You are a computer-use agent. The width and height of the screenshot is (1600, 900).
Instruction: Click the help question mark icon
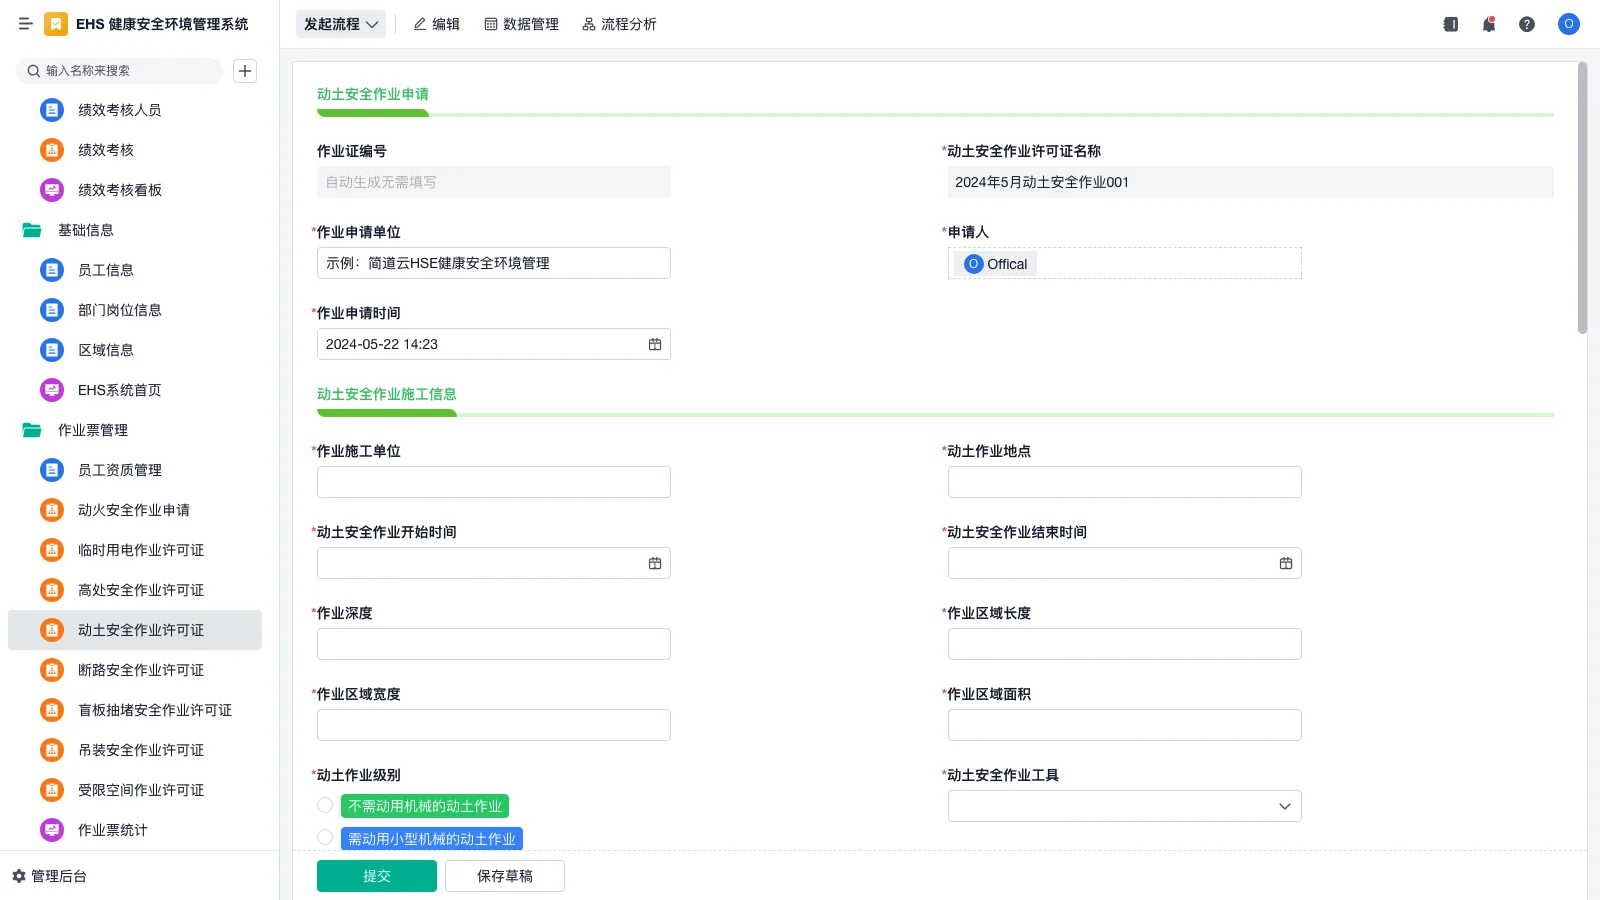1526,24
